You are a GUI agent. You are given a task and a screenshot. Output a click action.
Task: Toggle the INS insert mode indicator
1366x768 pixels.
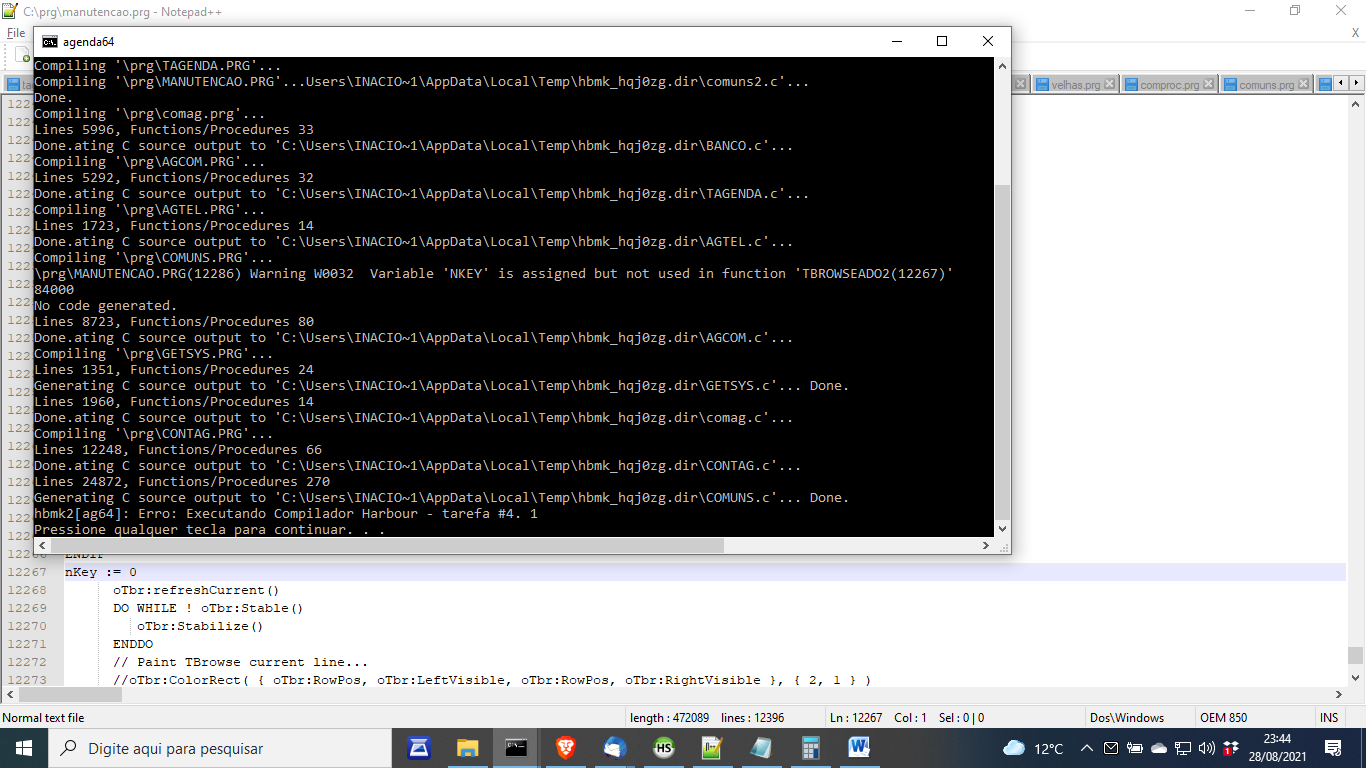(1329, 718)
